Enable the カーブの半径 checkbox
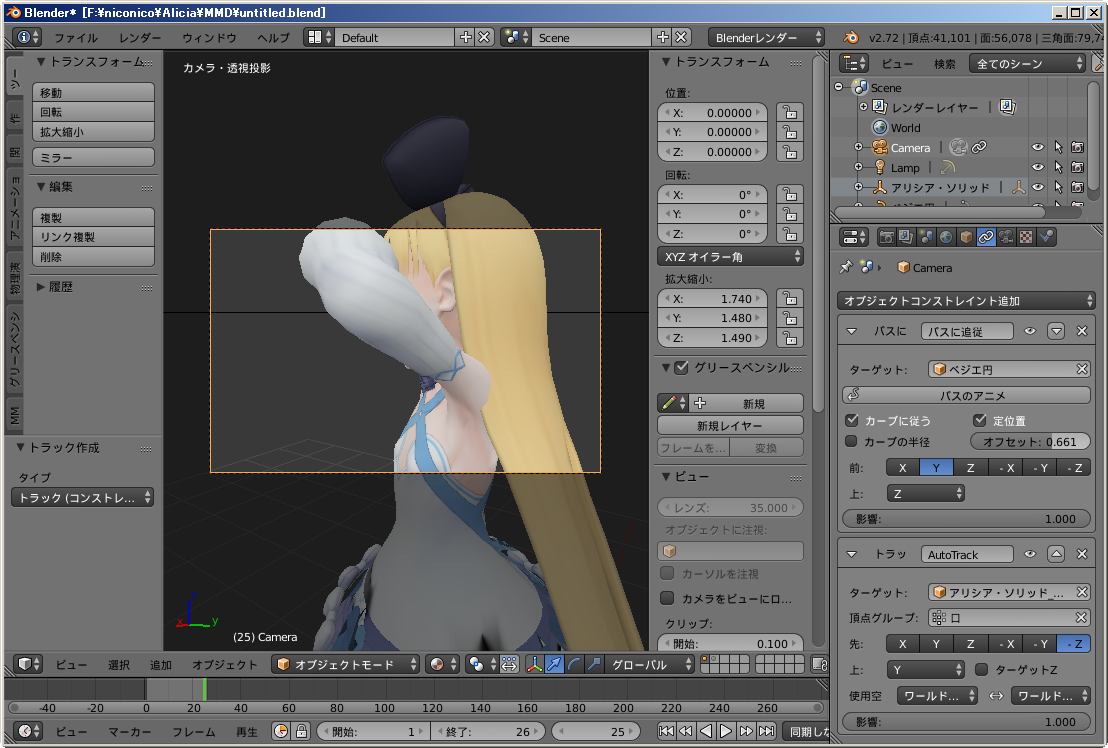The height and width of the screenshot is (748, 1108). 851,441
